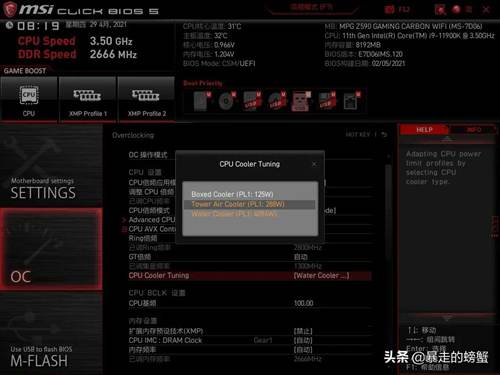
Task: Enable XMP Profile 2
Action: coord(146,99)
